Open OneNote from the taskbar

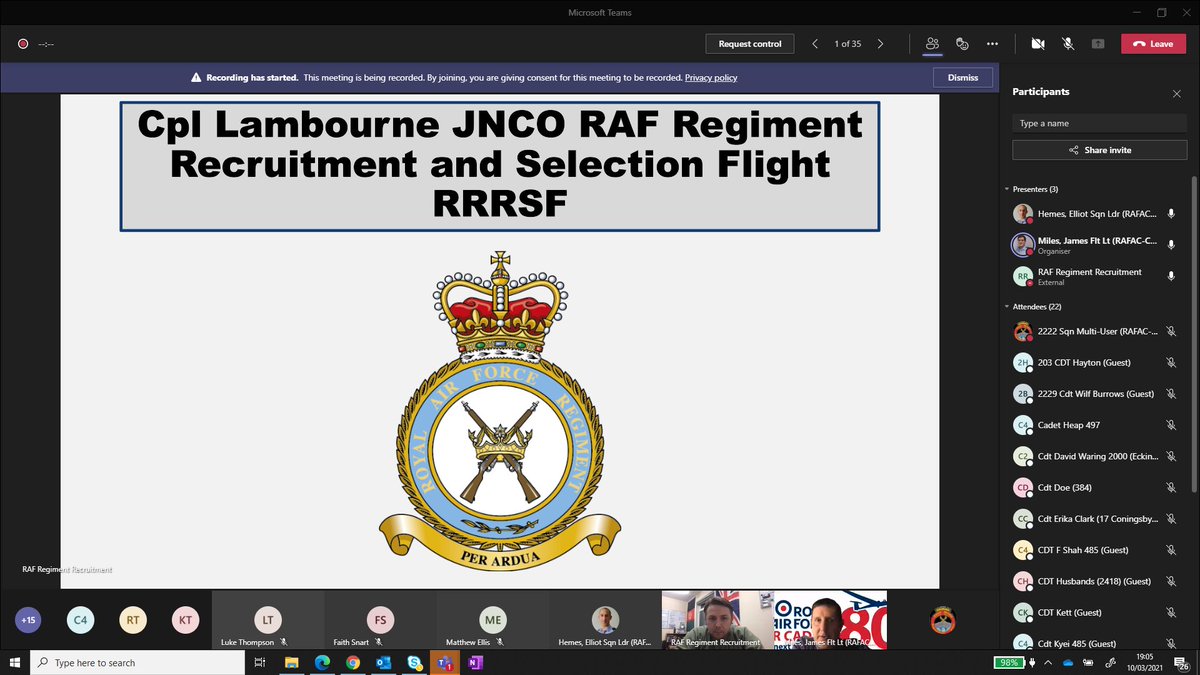point(475,662)
